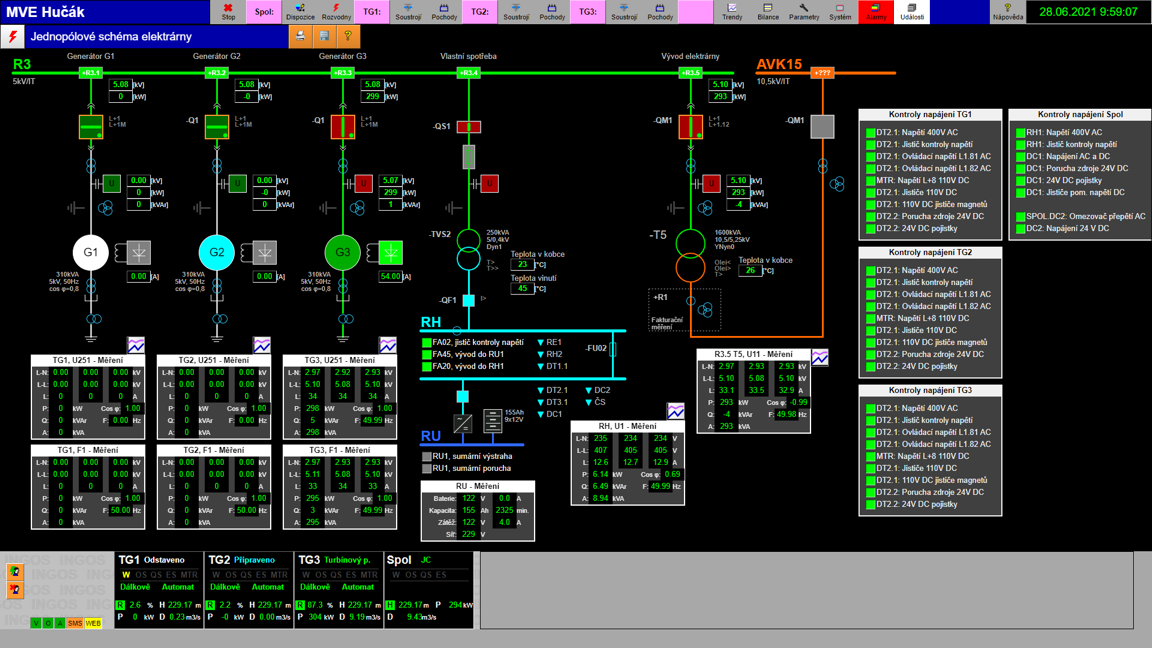Click the printer icon beside schema title

point(300,36)
